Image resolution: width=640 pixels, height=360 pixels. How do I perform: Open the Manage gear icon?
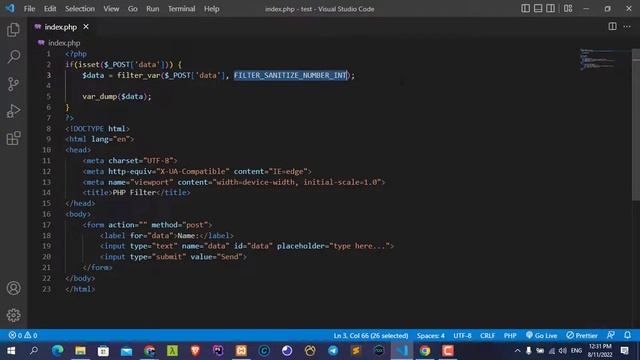[13, 315]
